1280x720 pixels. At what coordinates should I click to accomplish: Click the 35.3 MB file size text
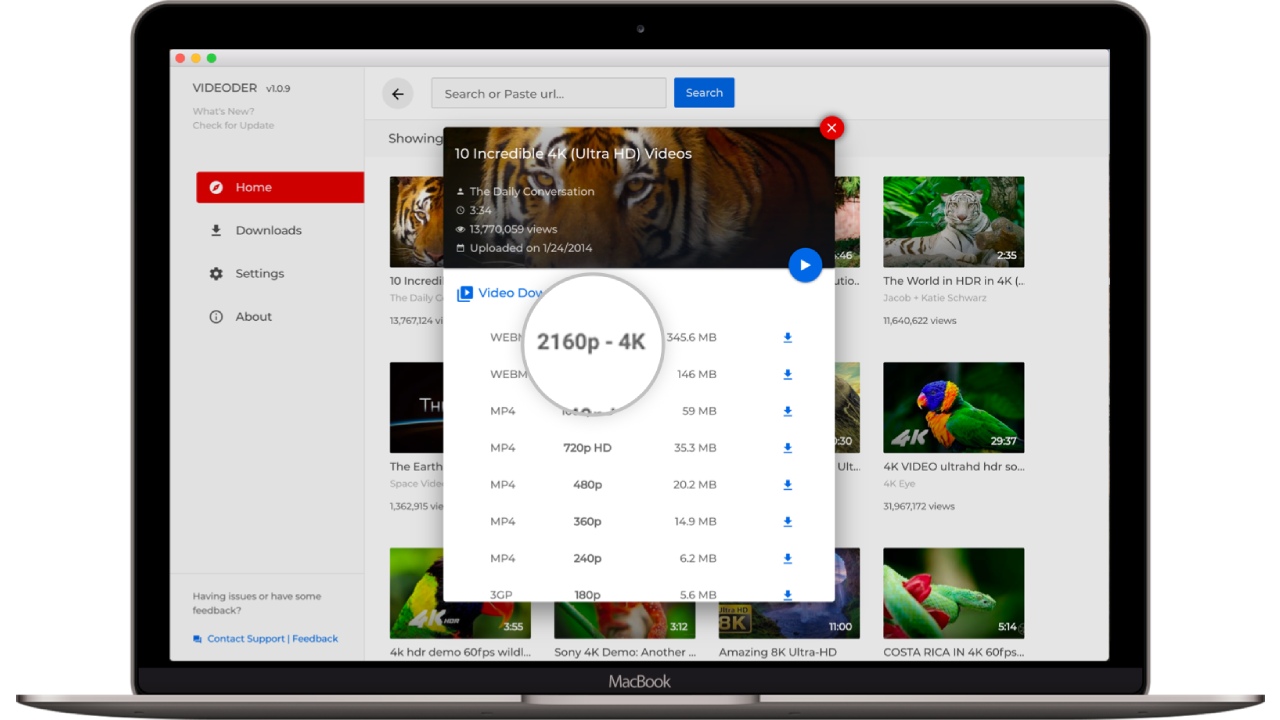point(695,448)
